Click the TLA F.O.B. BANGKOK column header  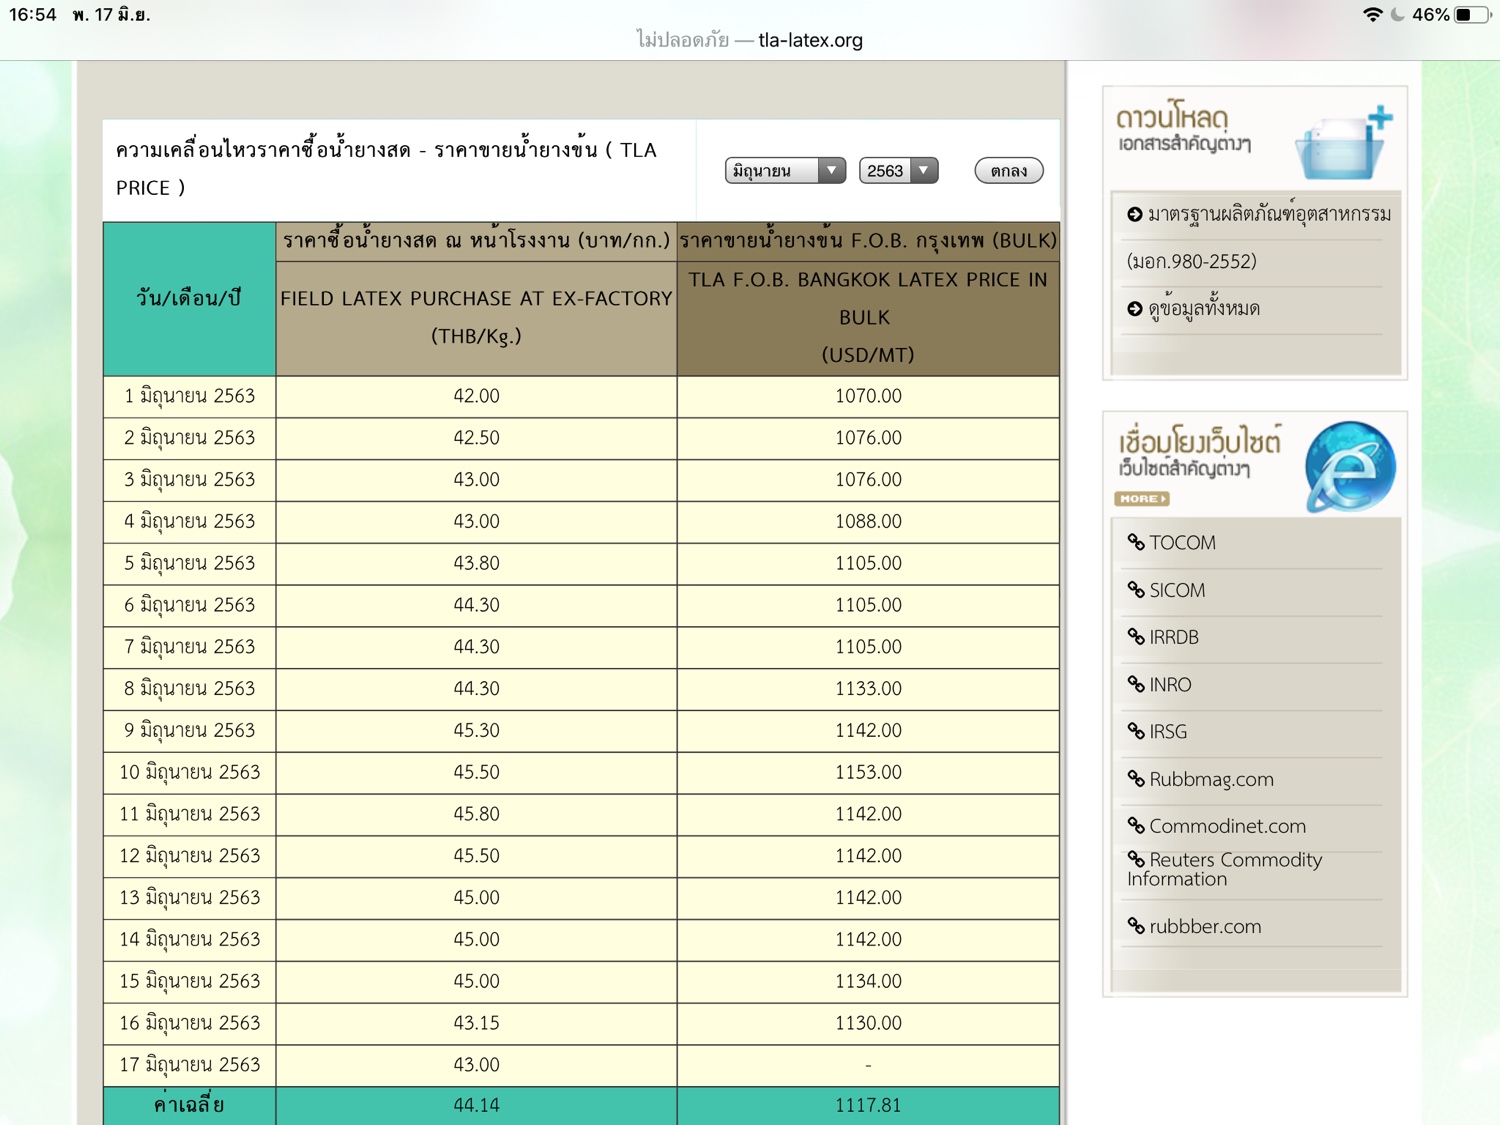click(x=868, y=318)
